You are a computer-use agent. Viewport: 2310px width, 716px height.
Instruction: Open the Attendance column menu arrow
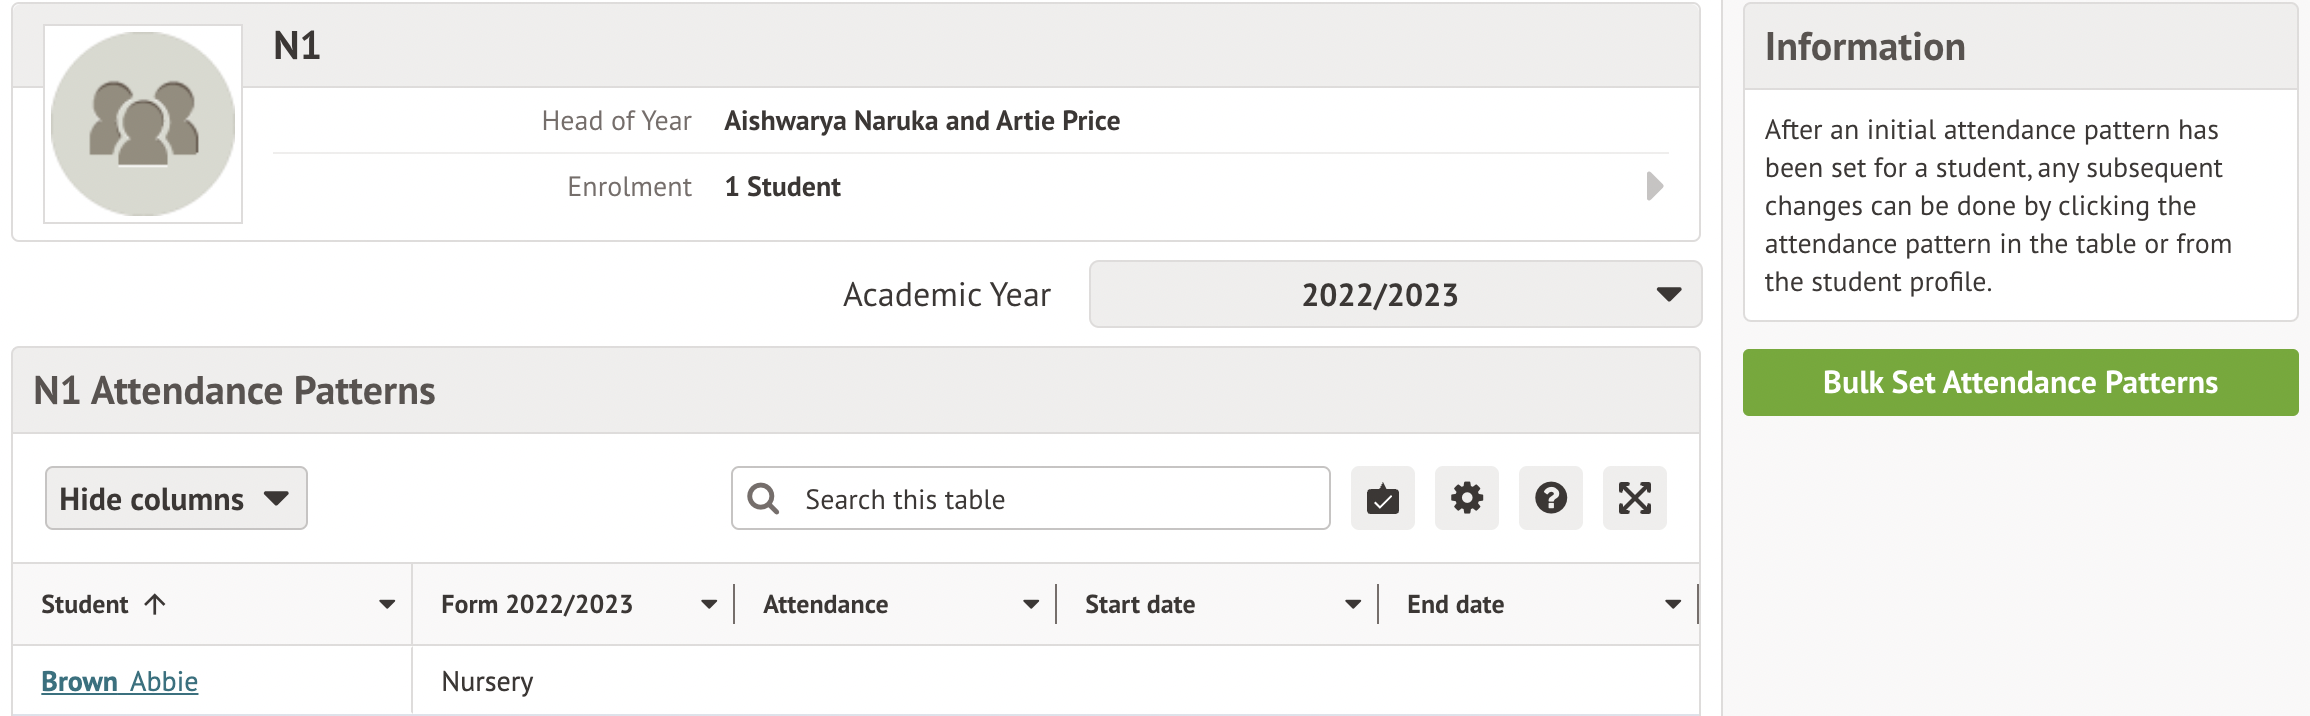tap(1031, 604)
